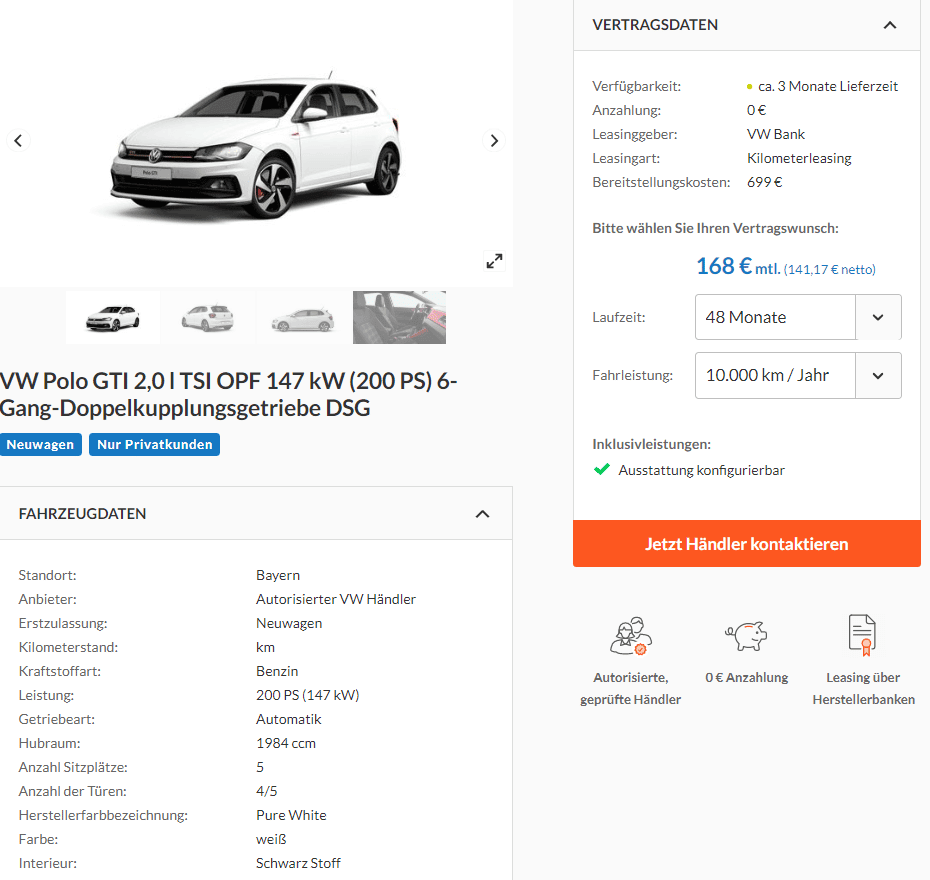The image size is (930, 880).
Task: Click the authorized dealers icon
Action: tap(630, 636)
